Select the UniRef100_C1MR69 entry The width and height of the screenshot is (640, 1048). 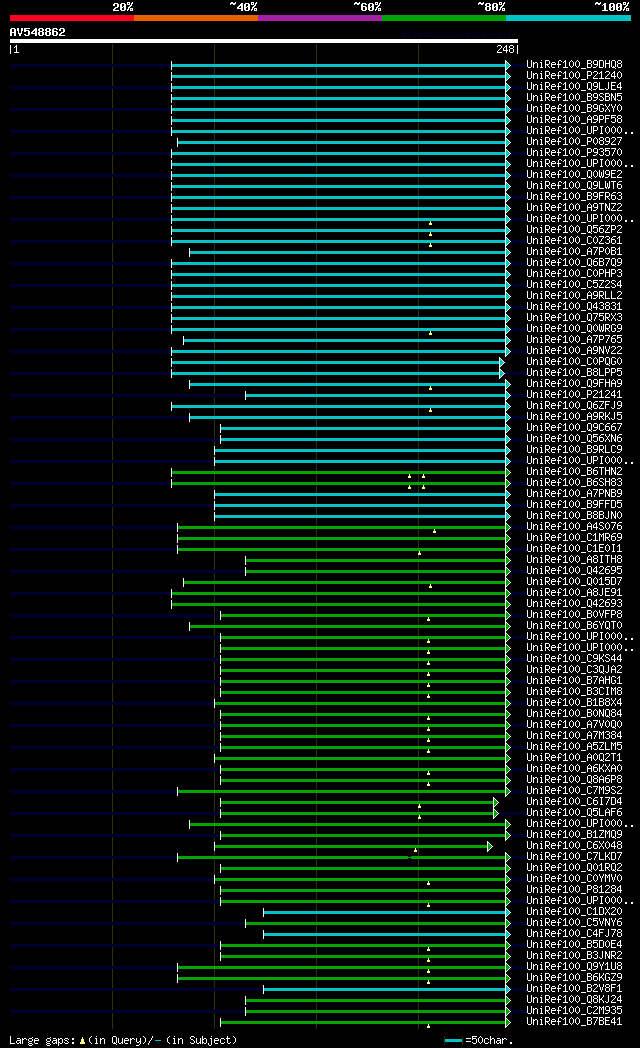tap(574, 537)
